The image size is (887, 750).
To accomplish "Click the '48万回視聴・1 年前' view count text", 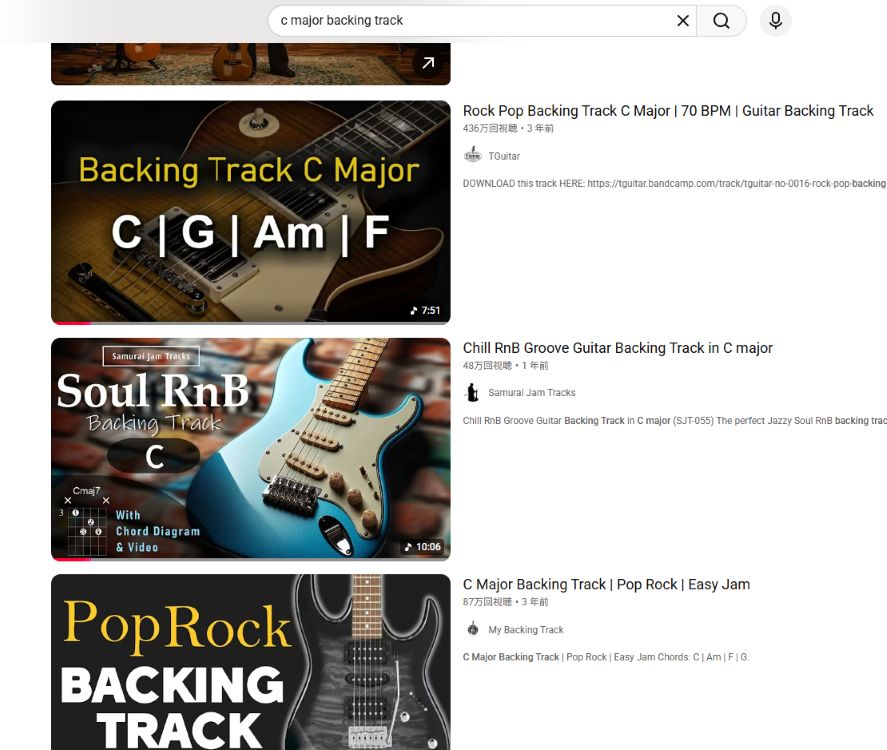I will (505, 365).
